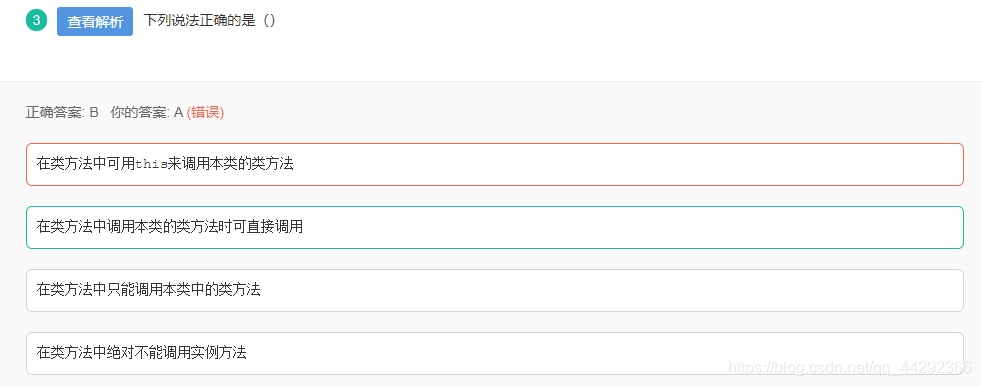Viewport: 981px width, 386px height.
Task: Choose the option 在类方法中调用本类的类方法时可直接调用
Action: tap(494, 227)
